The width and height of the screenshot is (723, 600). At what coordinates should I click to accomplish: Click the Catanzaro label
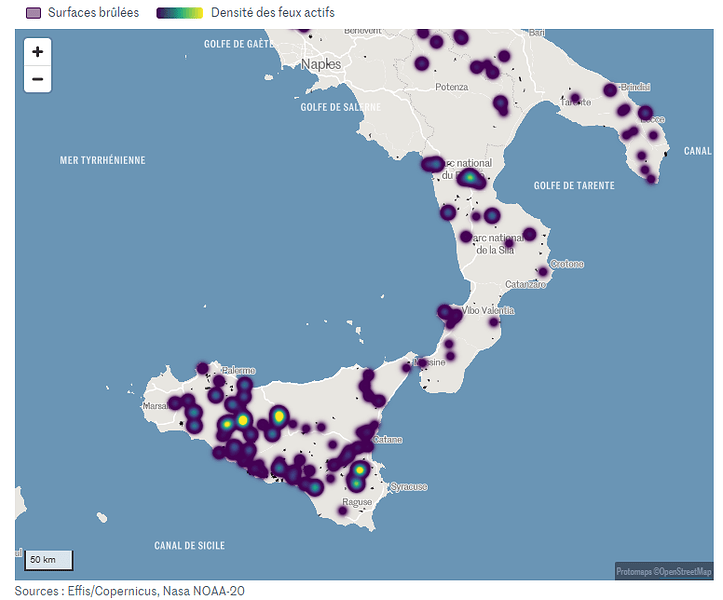click(526, 284)
